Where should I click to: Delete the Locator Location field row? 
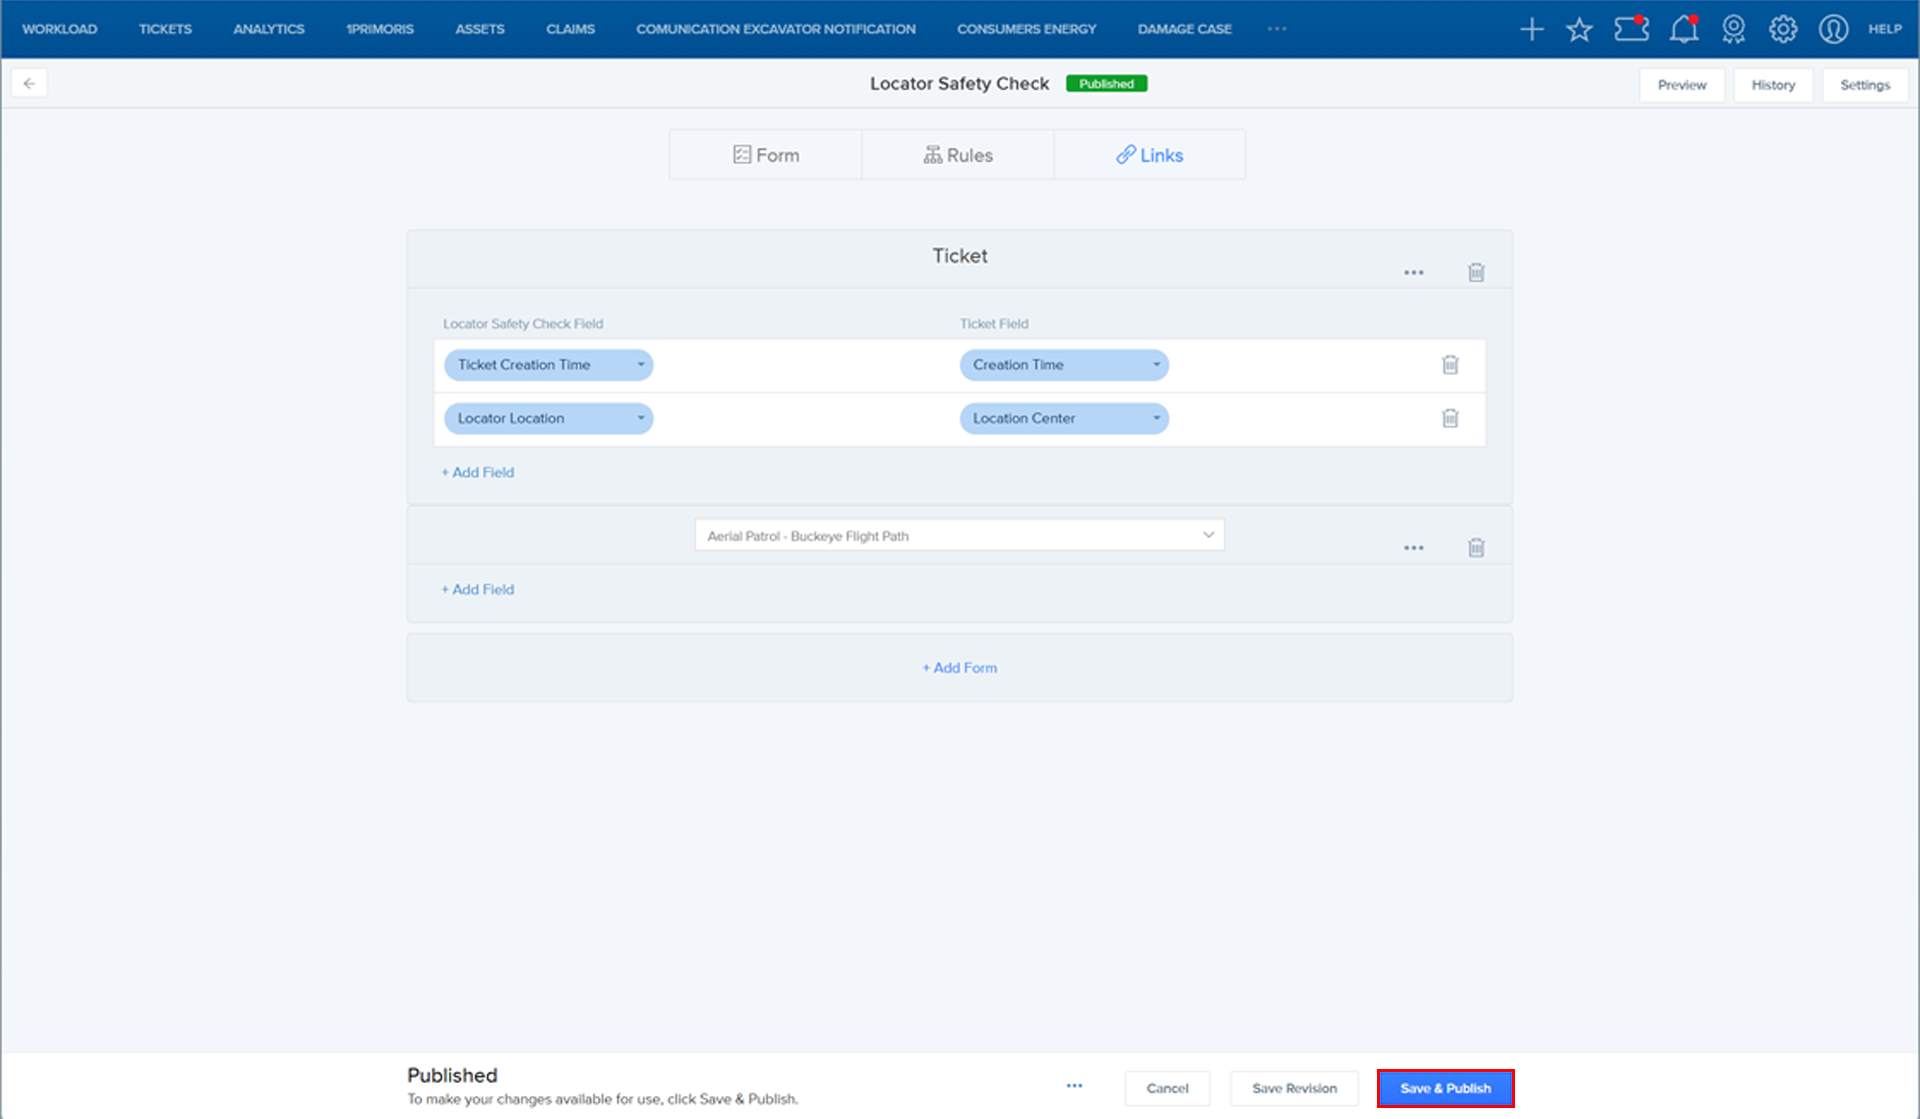click(1450, 418)
